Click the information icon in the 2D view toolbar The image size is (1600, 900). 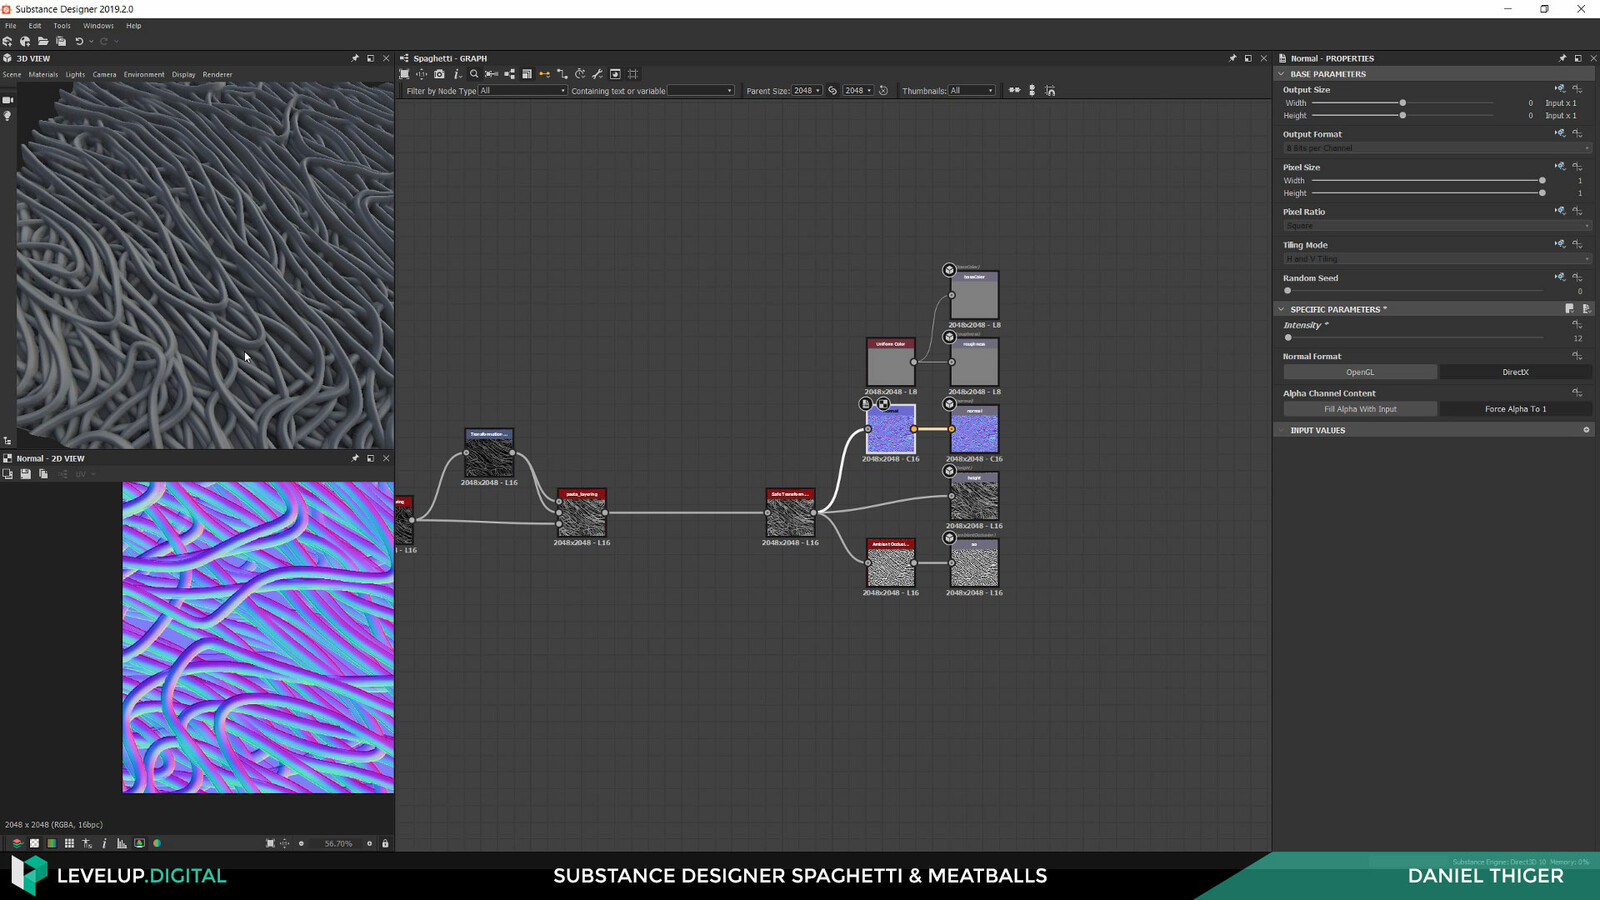(x=104, y=843)
